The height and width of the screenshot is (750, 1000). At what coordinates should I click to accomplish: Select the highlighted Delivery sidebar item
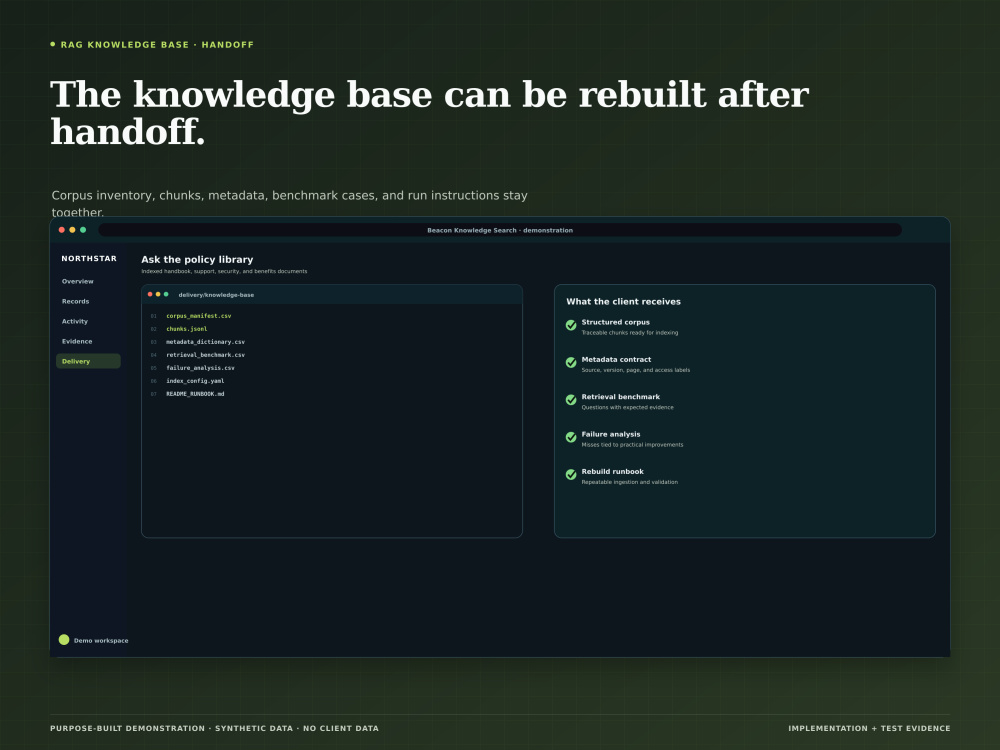[x=88, y=361]
